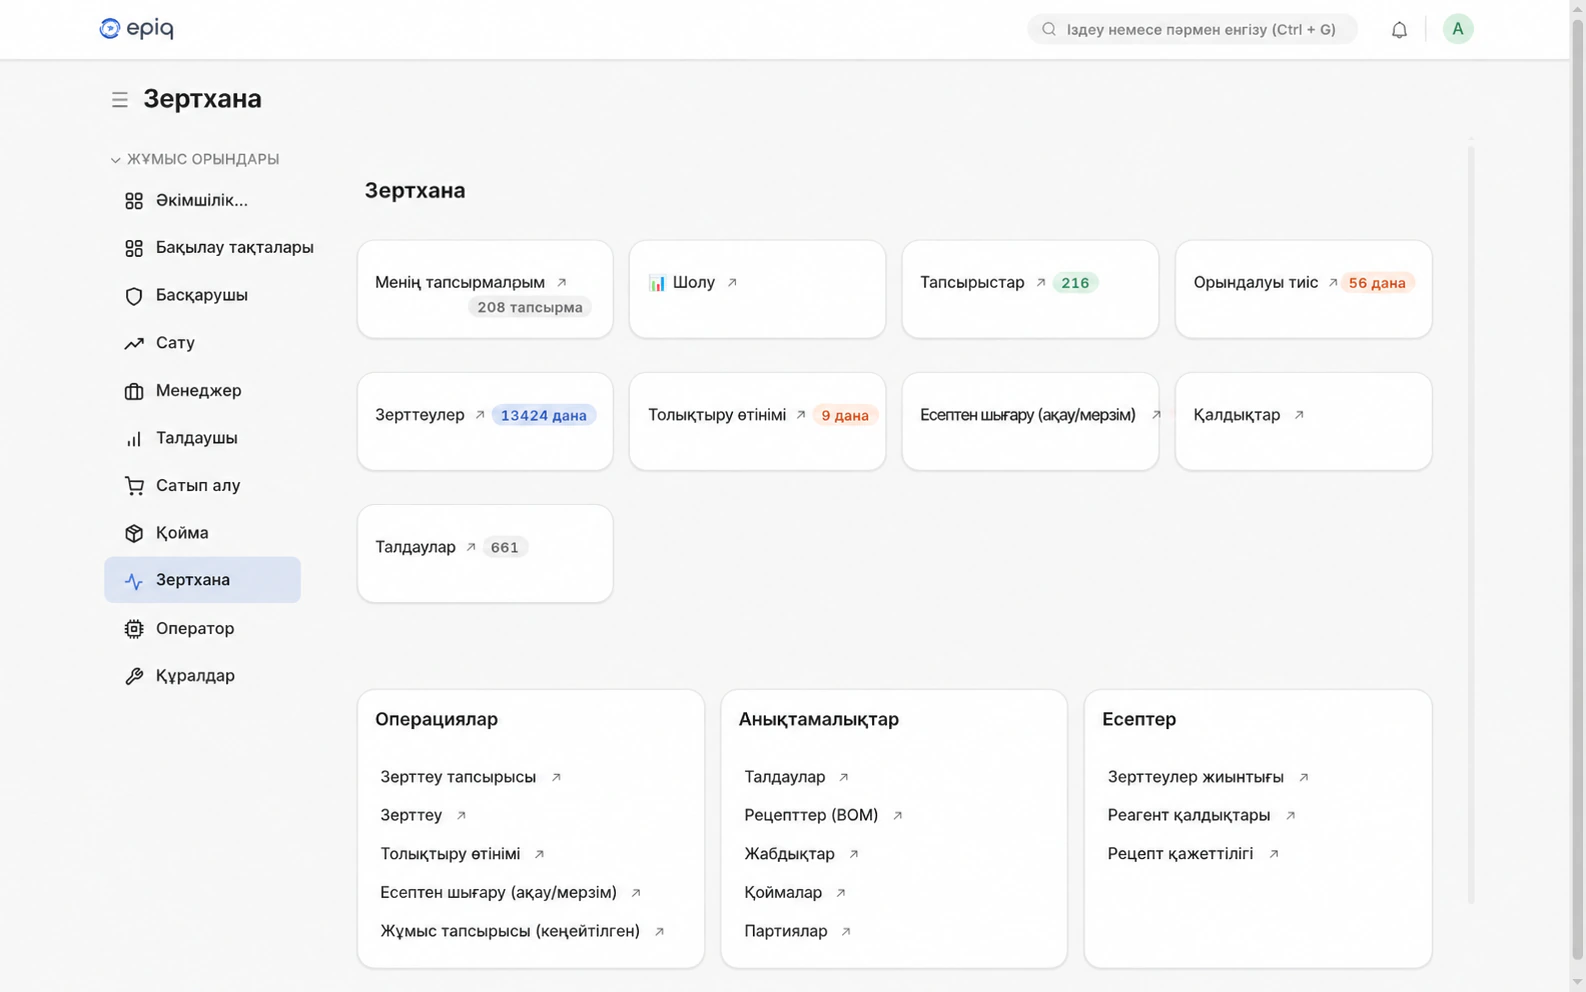Image resolution: width=1586 pixels, height=992 pixels.
Task: Click the box icon for Қойма
Action: 134,533
